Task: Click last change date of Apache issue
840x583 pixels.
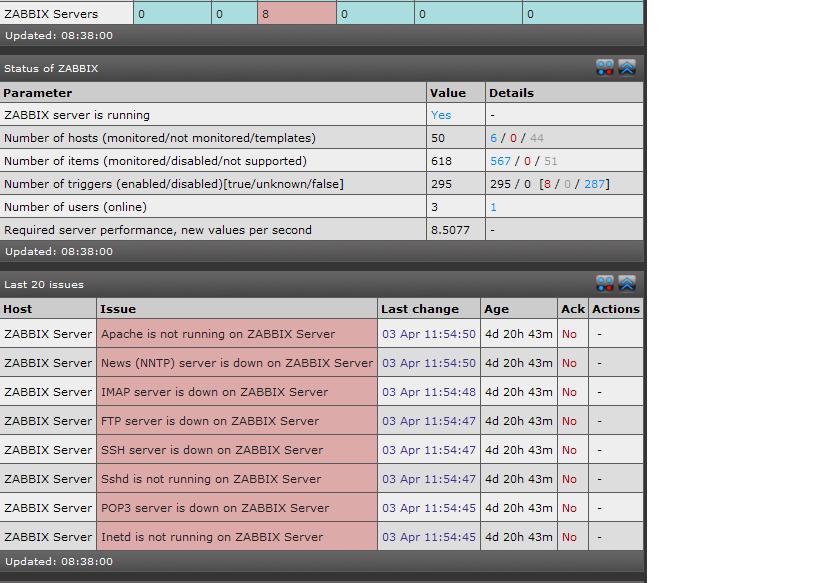Action: [x=429, y=334]
